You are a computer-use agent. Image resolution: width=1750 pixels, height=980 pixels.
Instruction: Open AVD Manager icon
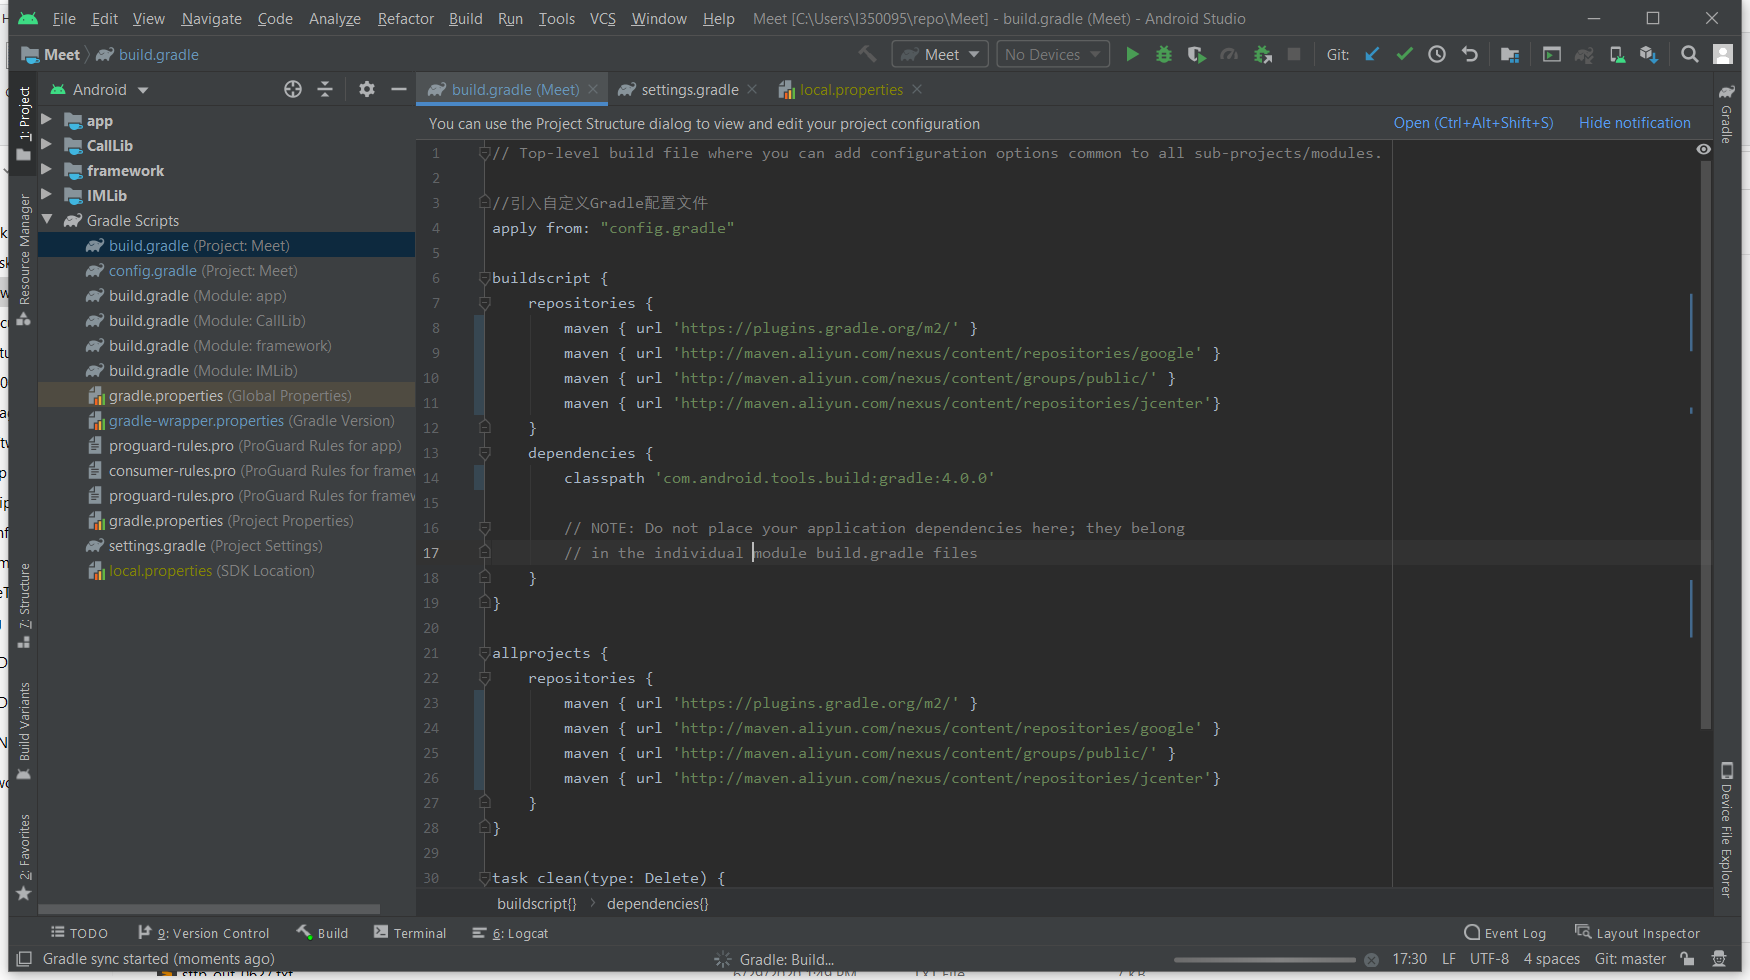pyautogui.click(x=1617, y=54)
